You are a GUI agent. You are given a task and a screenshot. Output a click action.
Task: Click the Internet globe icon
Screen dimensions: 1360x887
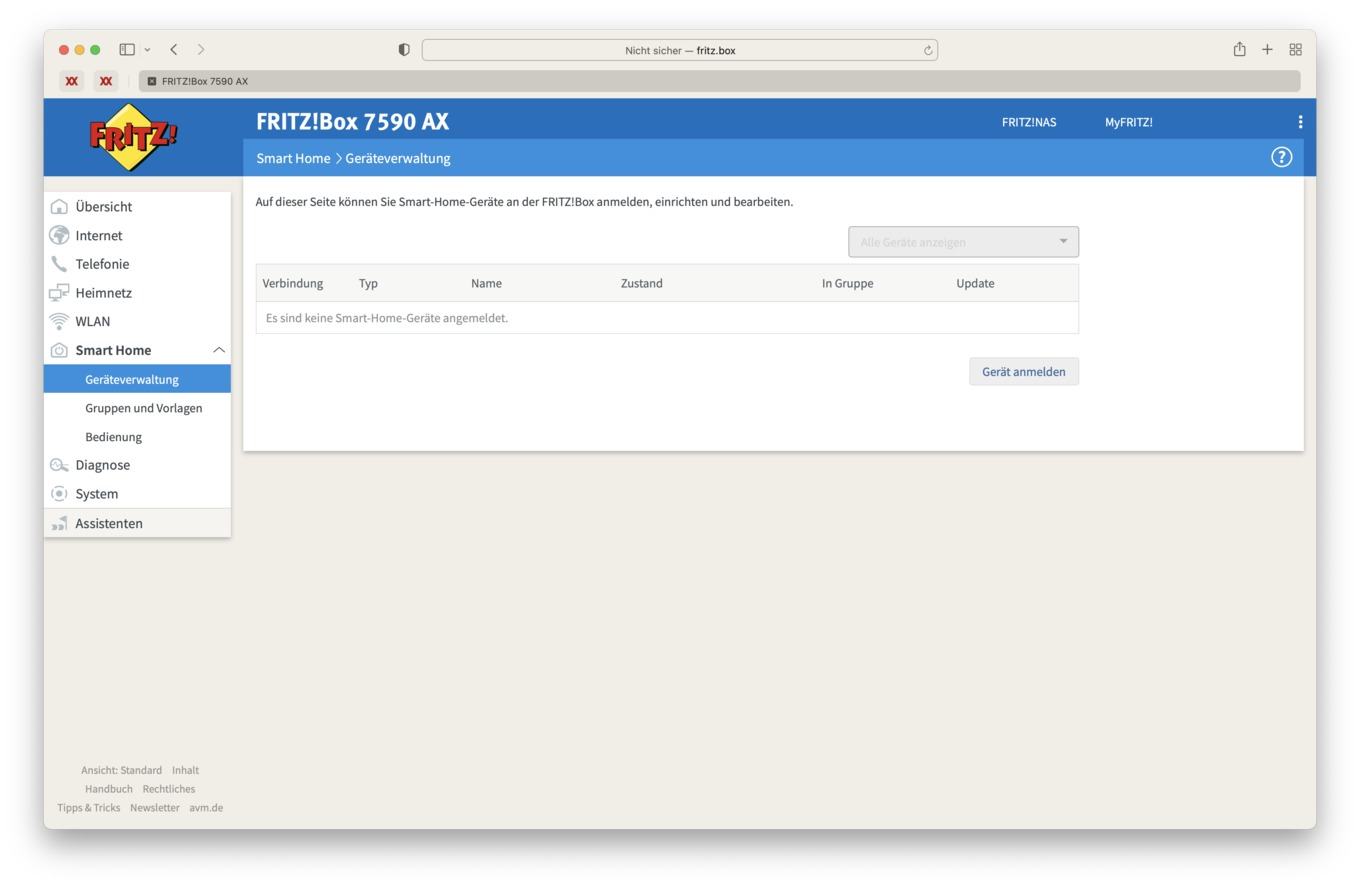coord(59,236)
